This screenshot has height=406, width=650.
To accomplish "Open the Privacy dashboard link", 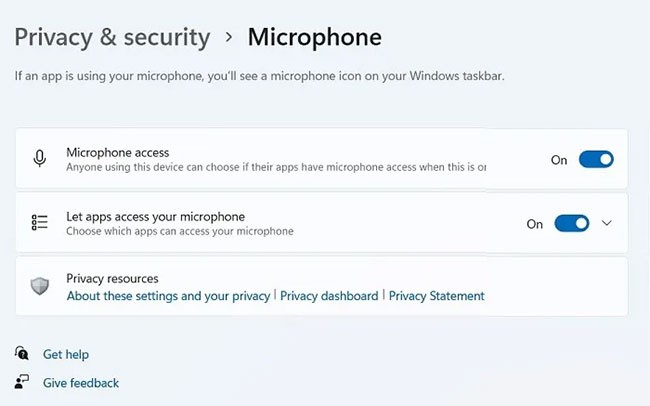I will 329,296.
